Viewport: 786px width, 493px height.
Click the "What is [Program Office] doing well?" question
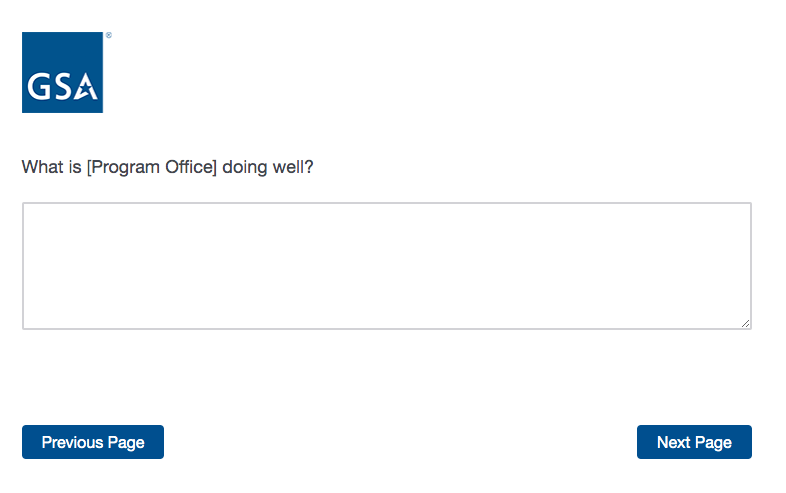tap(168, 167)
